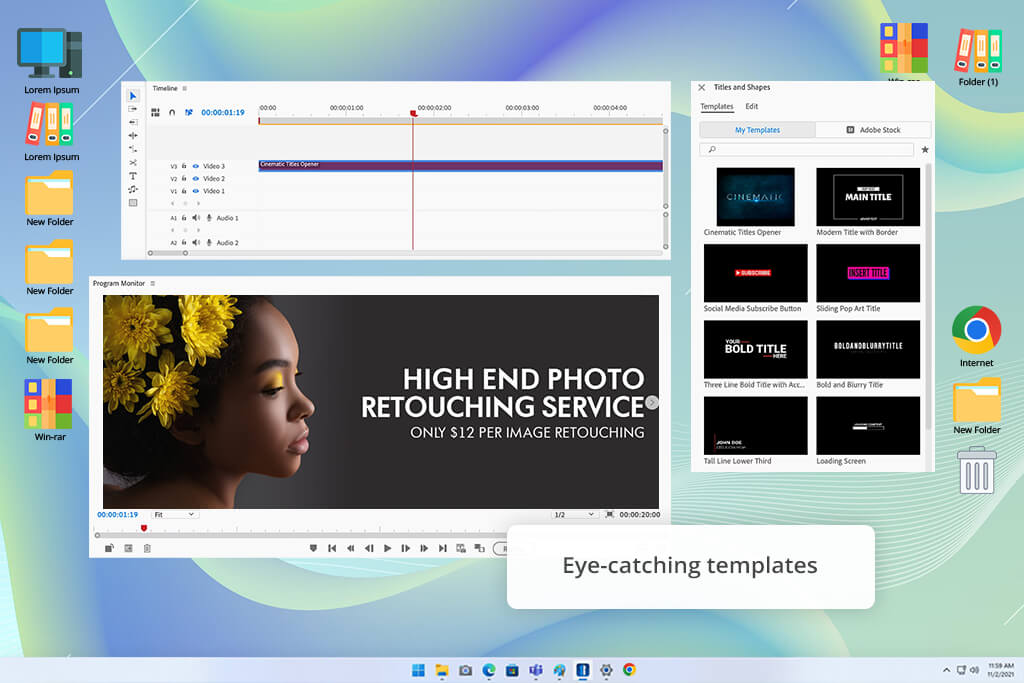Viewport: 1024px width, 683px height.
Task: Hide Video 2 track with eye icon
Action: point(195,178)
